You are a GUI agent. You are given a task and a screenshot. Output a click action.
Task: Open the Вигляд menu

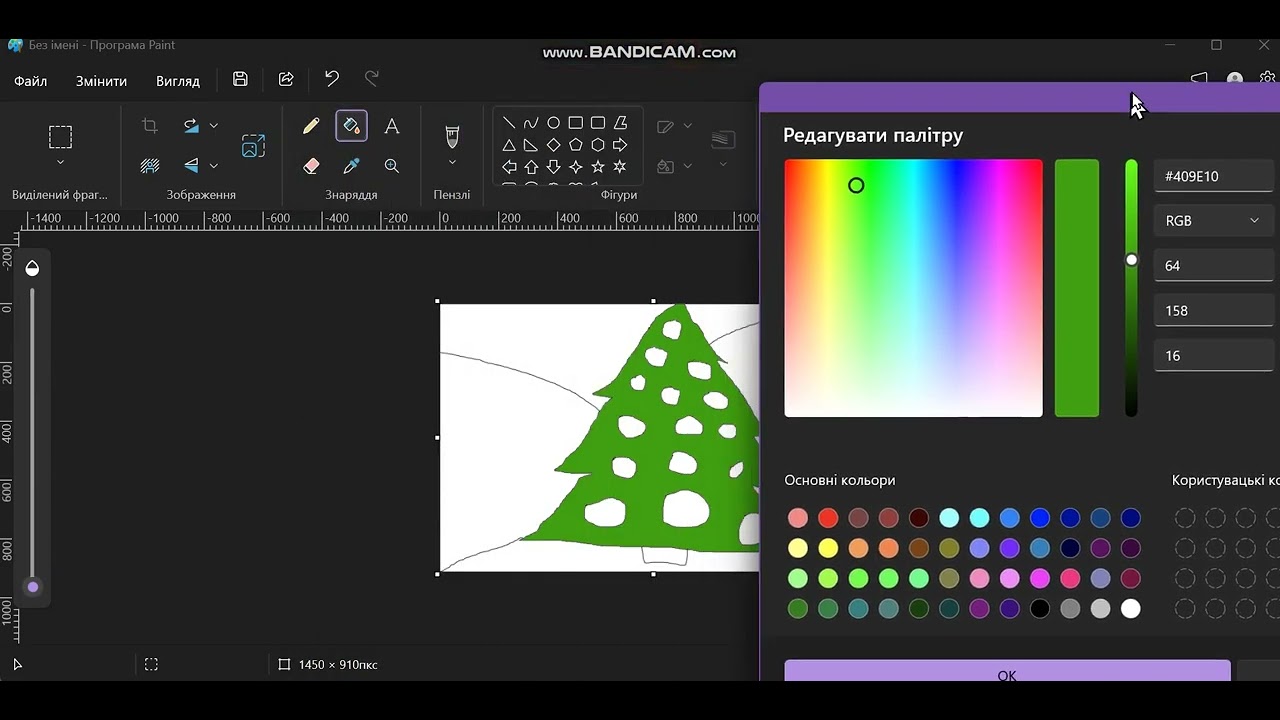(178, 81)
